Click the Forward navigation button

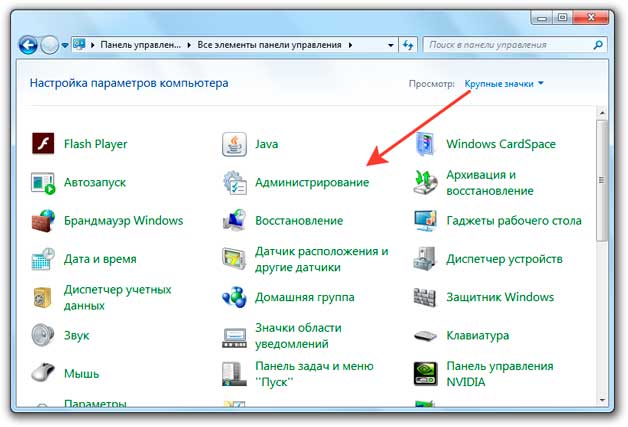click(x=50, y=45)
